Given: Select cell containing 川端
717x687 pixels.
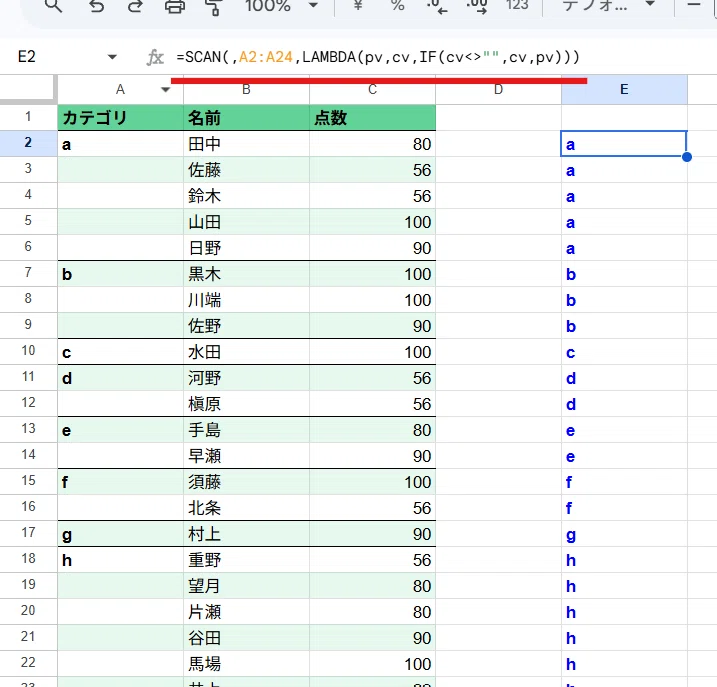Looking at the screenshot, I should click(x=246, y=301).
